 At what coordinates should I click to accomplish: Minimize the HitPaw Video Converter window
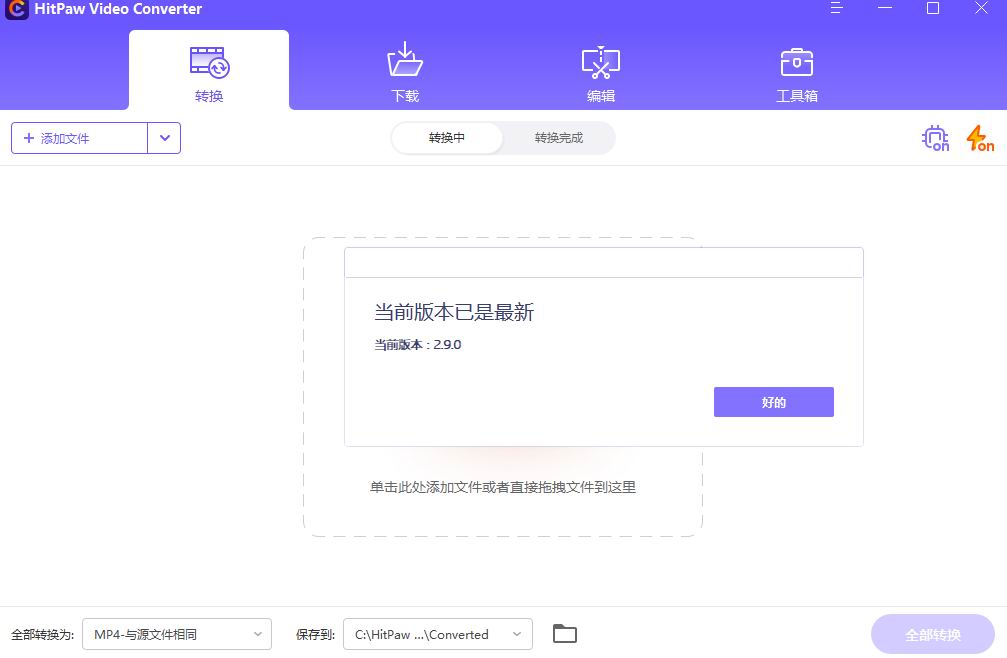[x=885, y=8]
